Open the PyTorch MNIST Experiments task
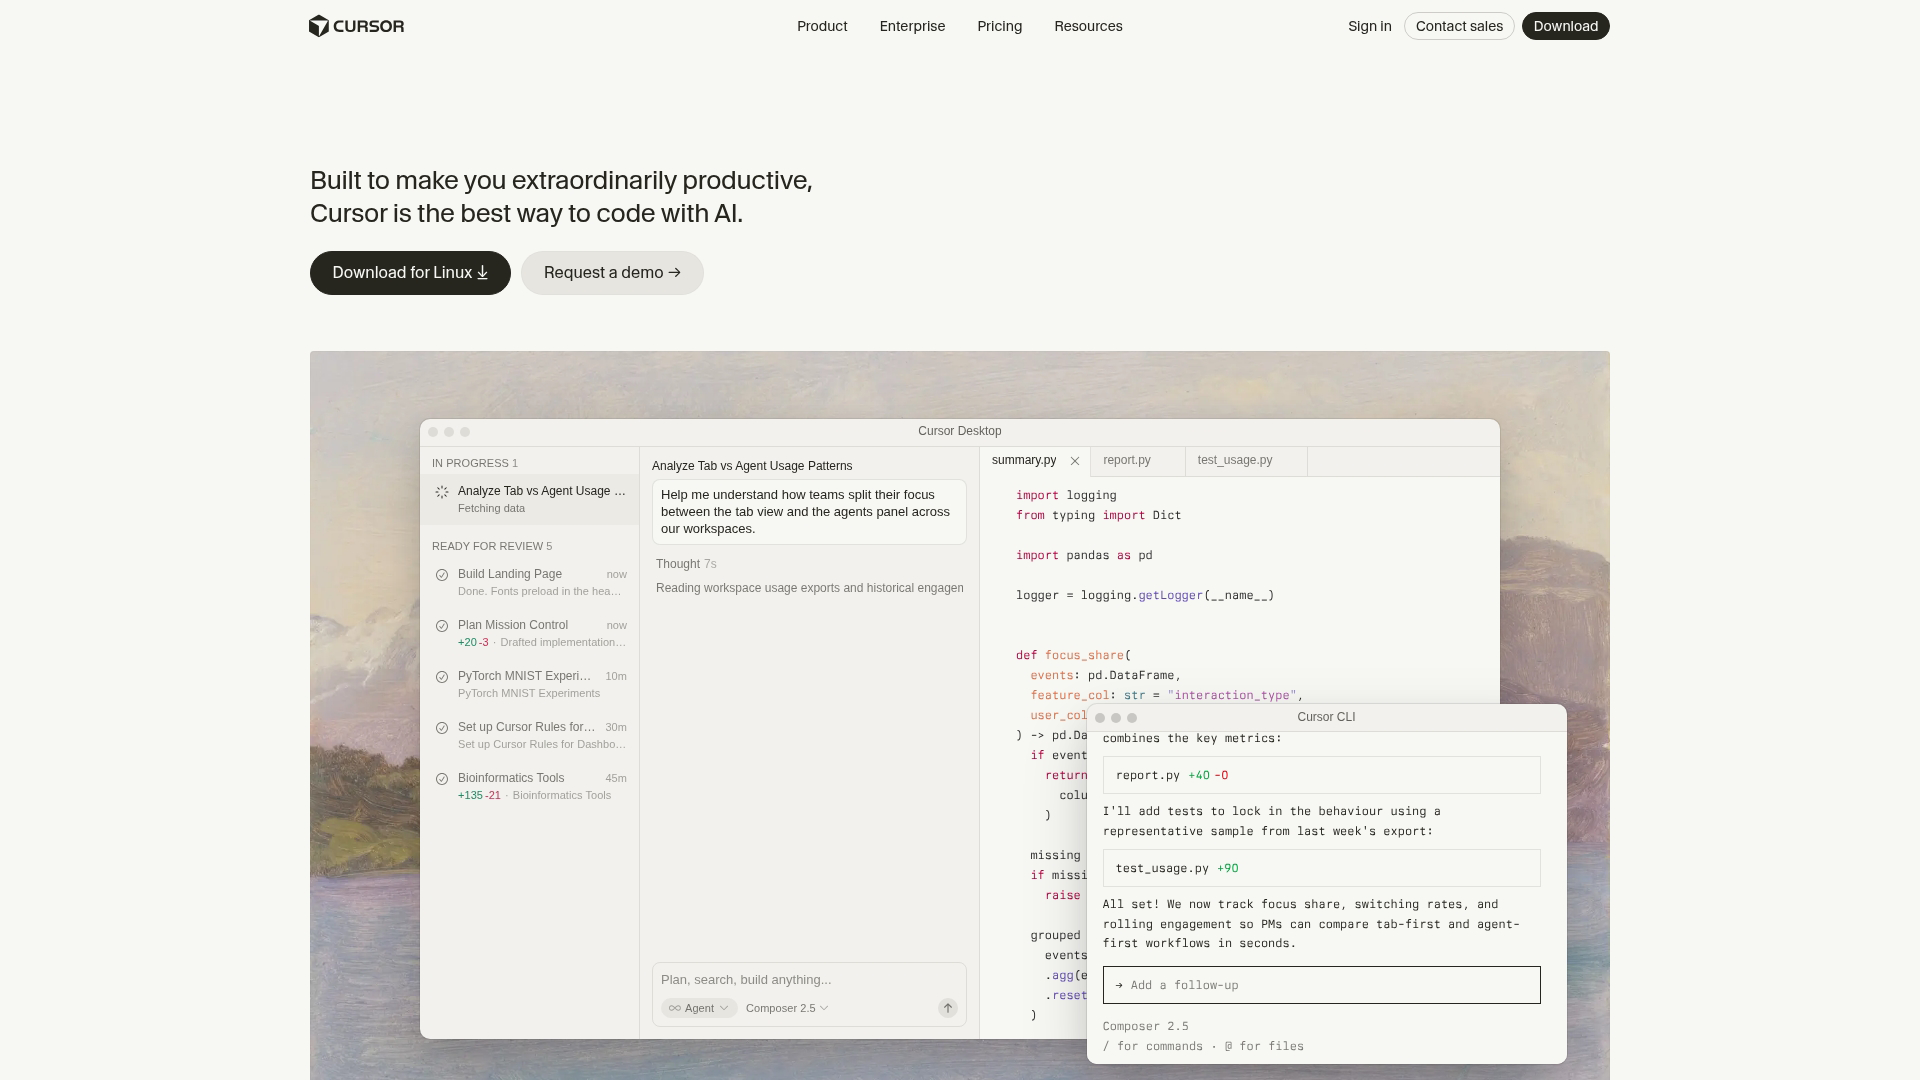 pyautogui.click(x=530, y=684)
